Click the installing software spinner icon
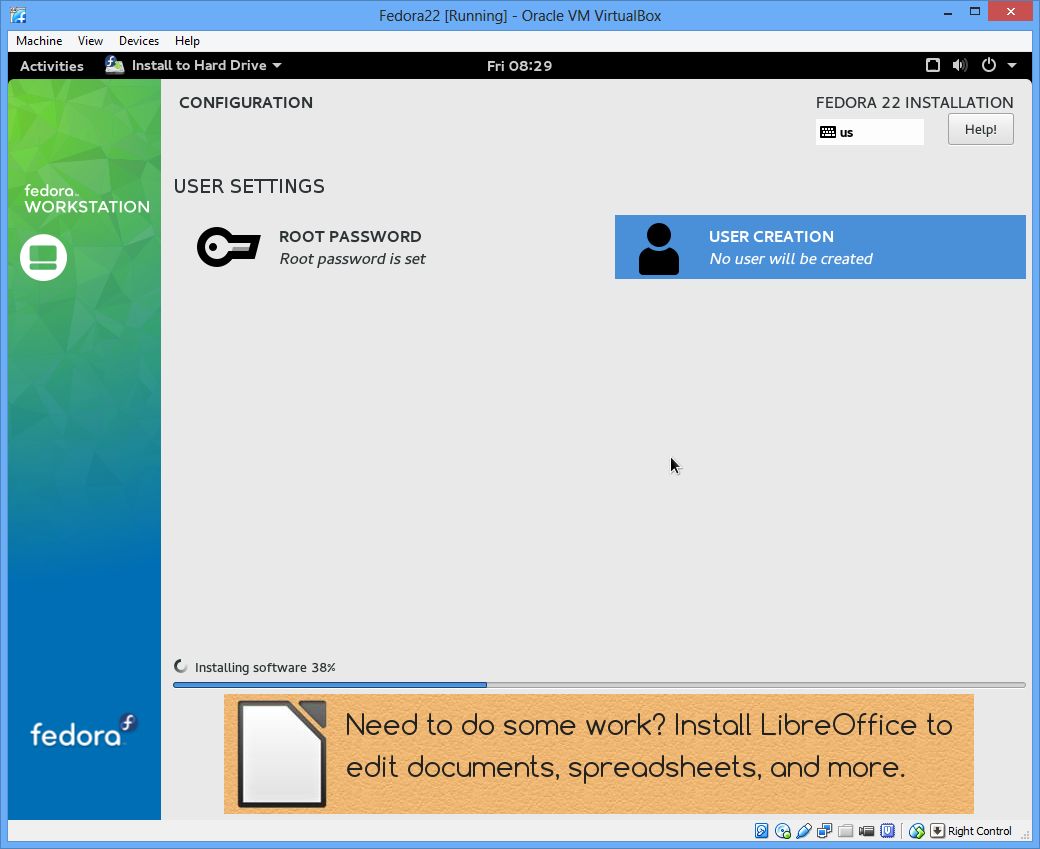The height and width of the screenshot is (849, 1040). (x=180, y=667)
